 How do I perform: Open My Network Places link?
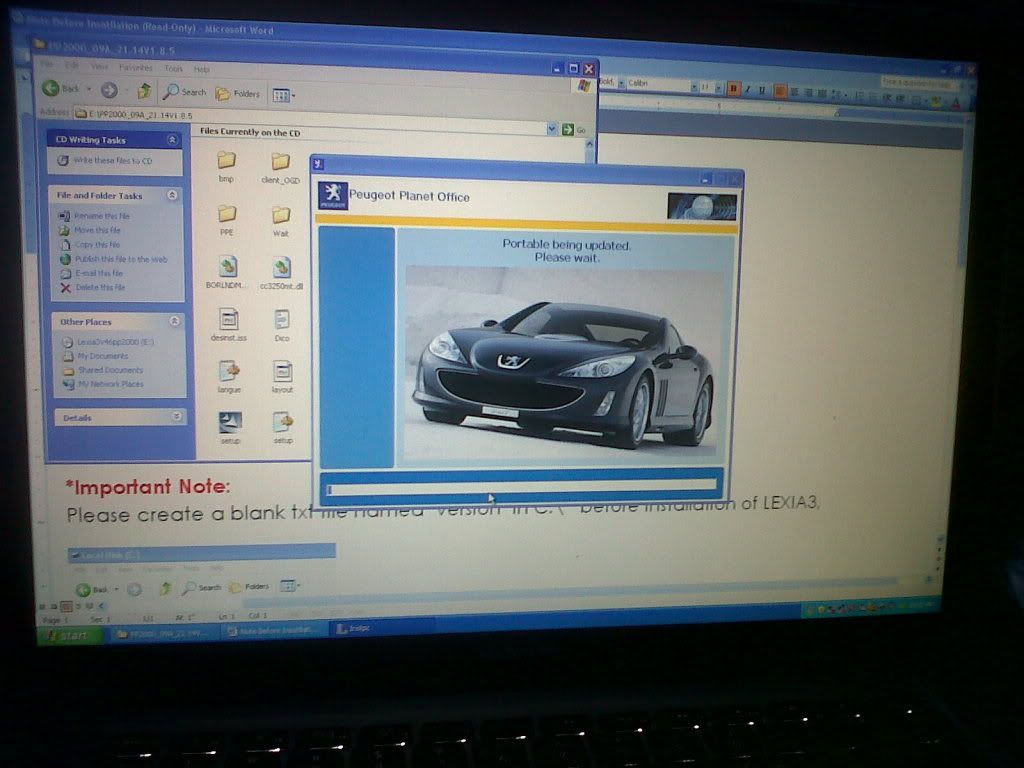pyautogui.click(x=103, y=384)
